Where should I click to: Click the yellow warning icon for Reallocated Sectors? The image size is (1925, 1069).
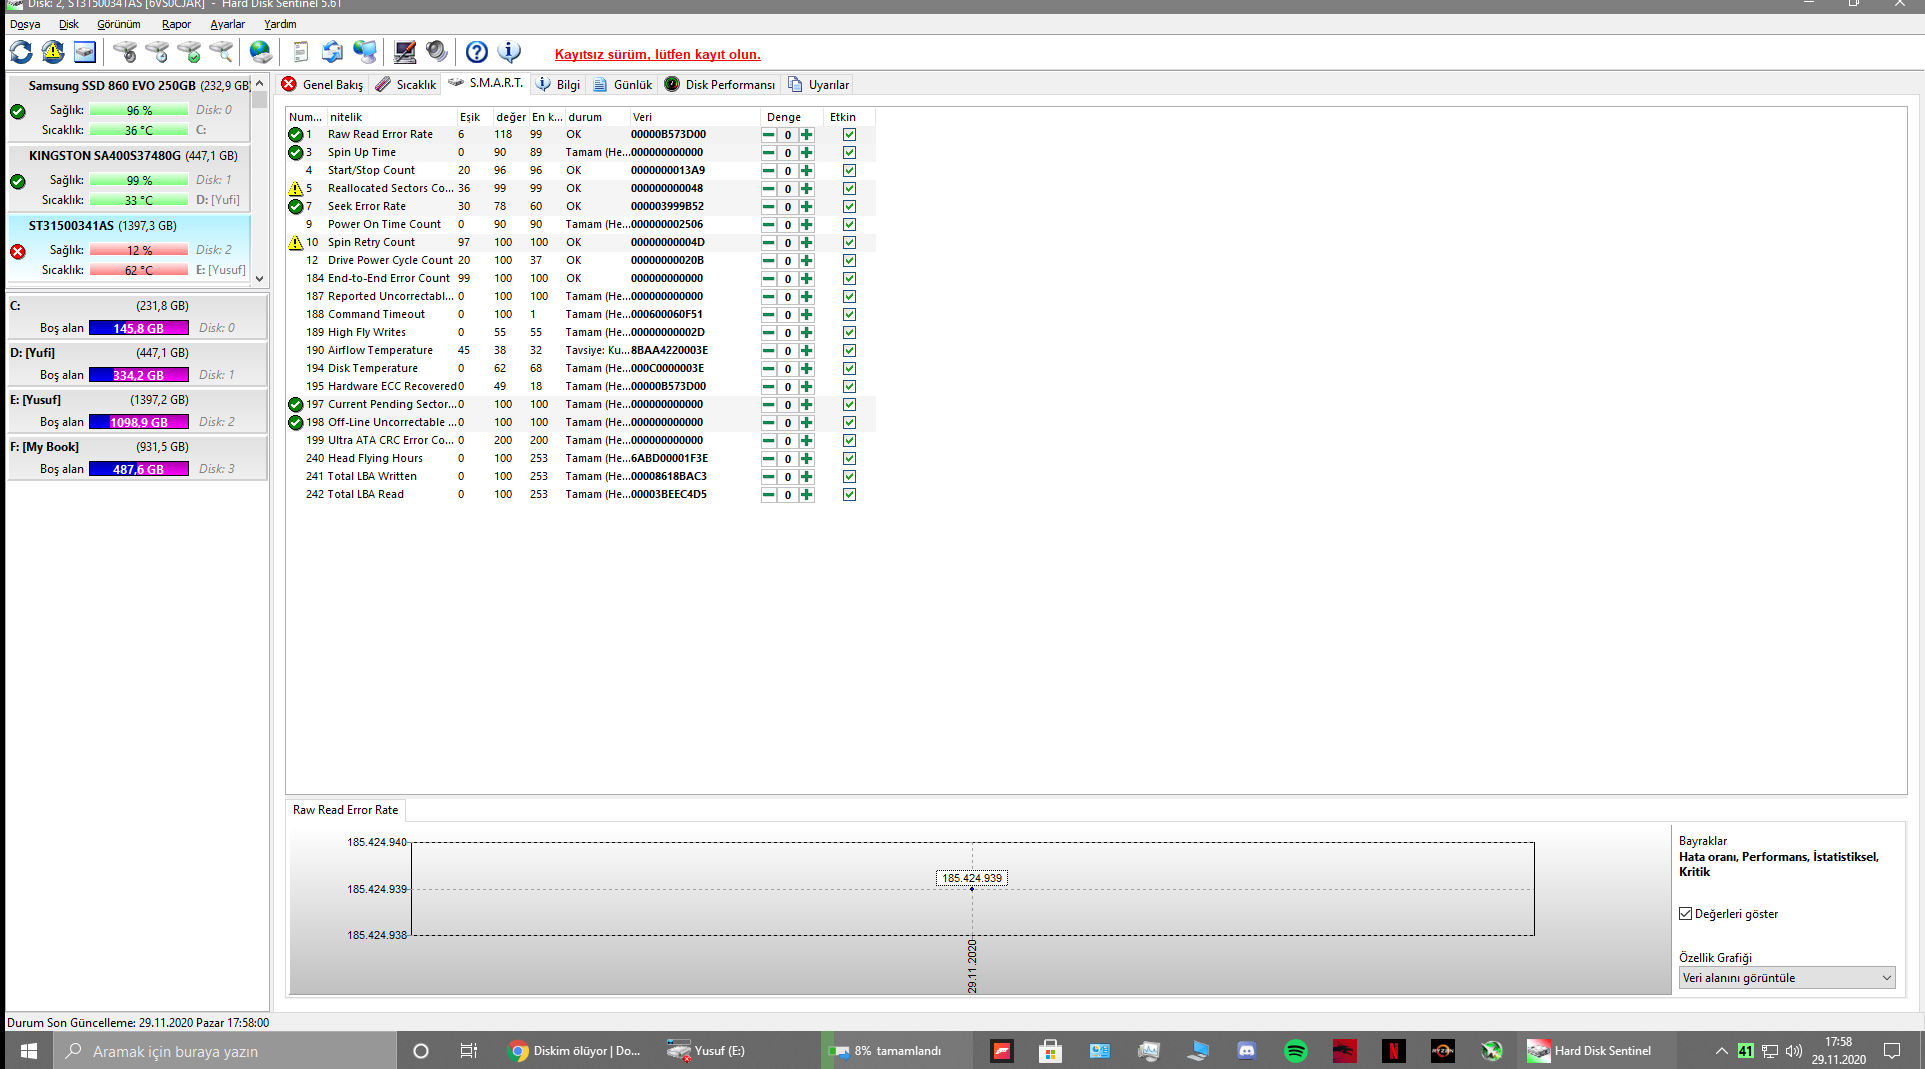click(295, 188)
